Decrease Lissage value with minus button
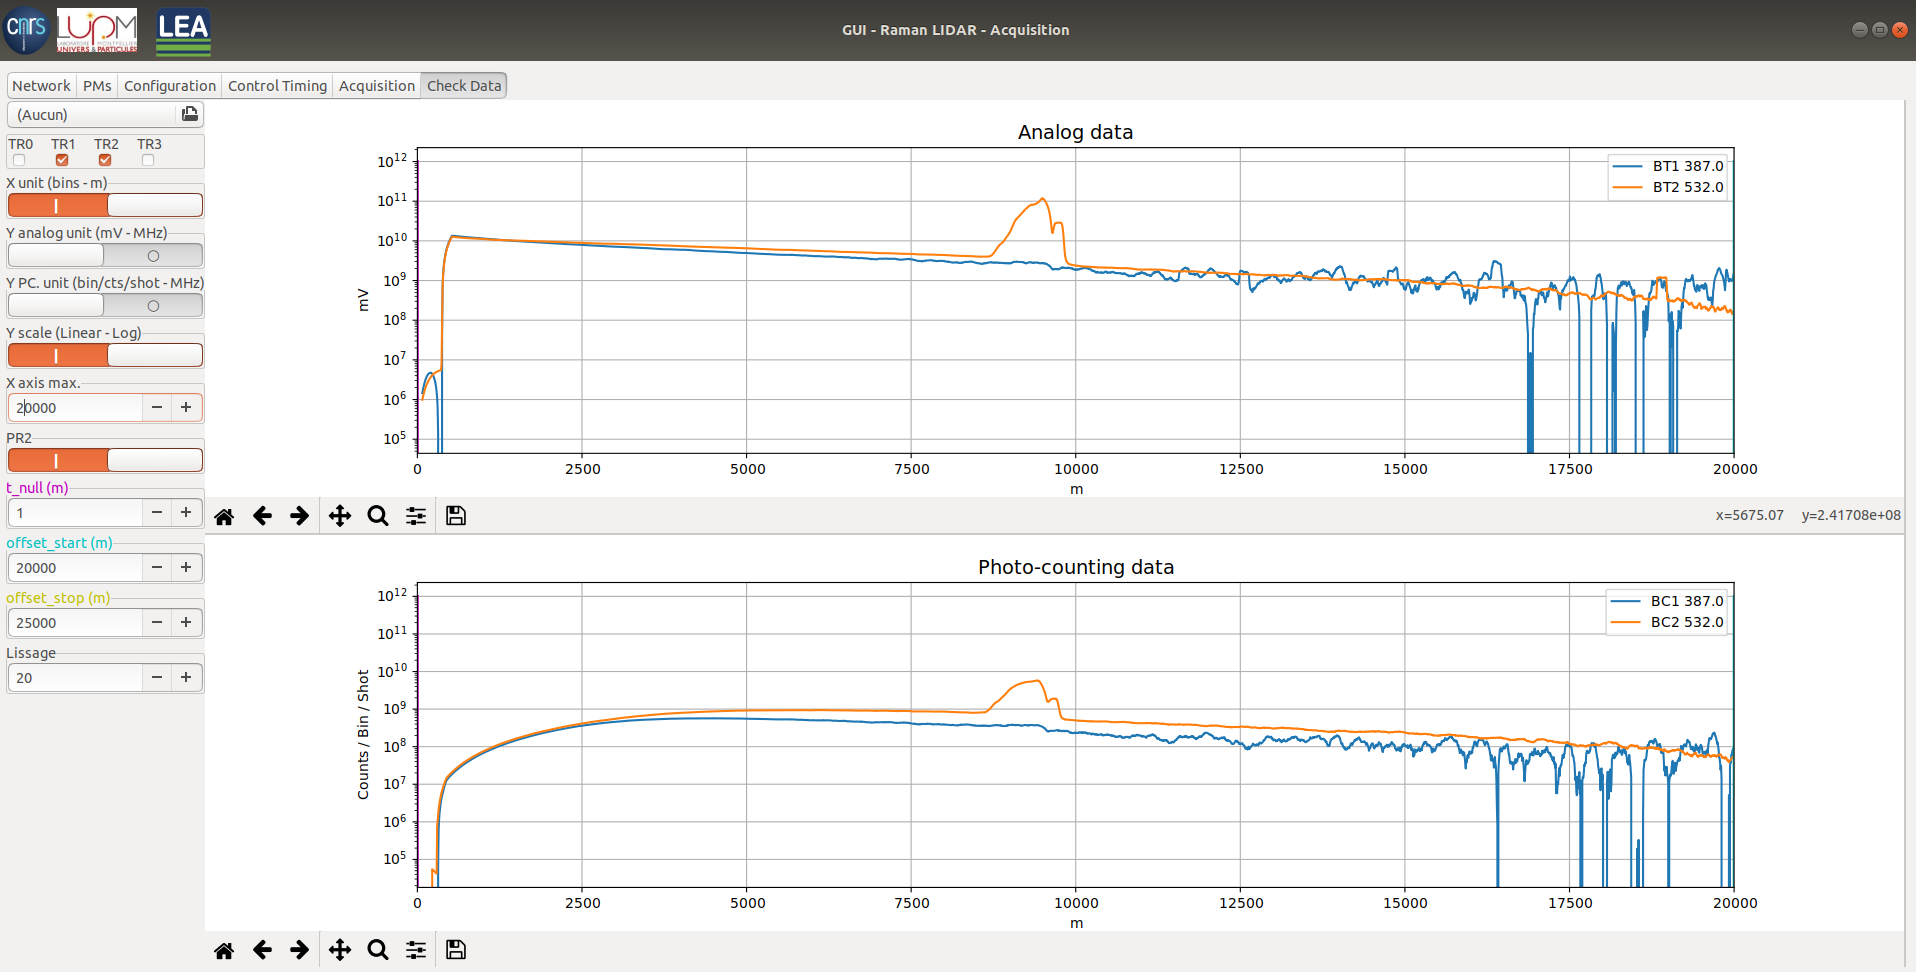This screenshot has width=1916, height=972. pos(157,677)
